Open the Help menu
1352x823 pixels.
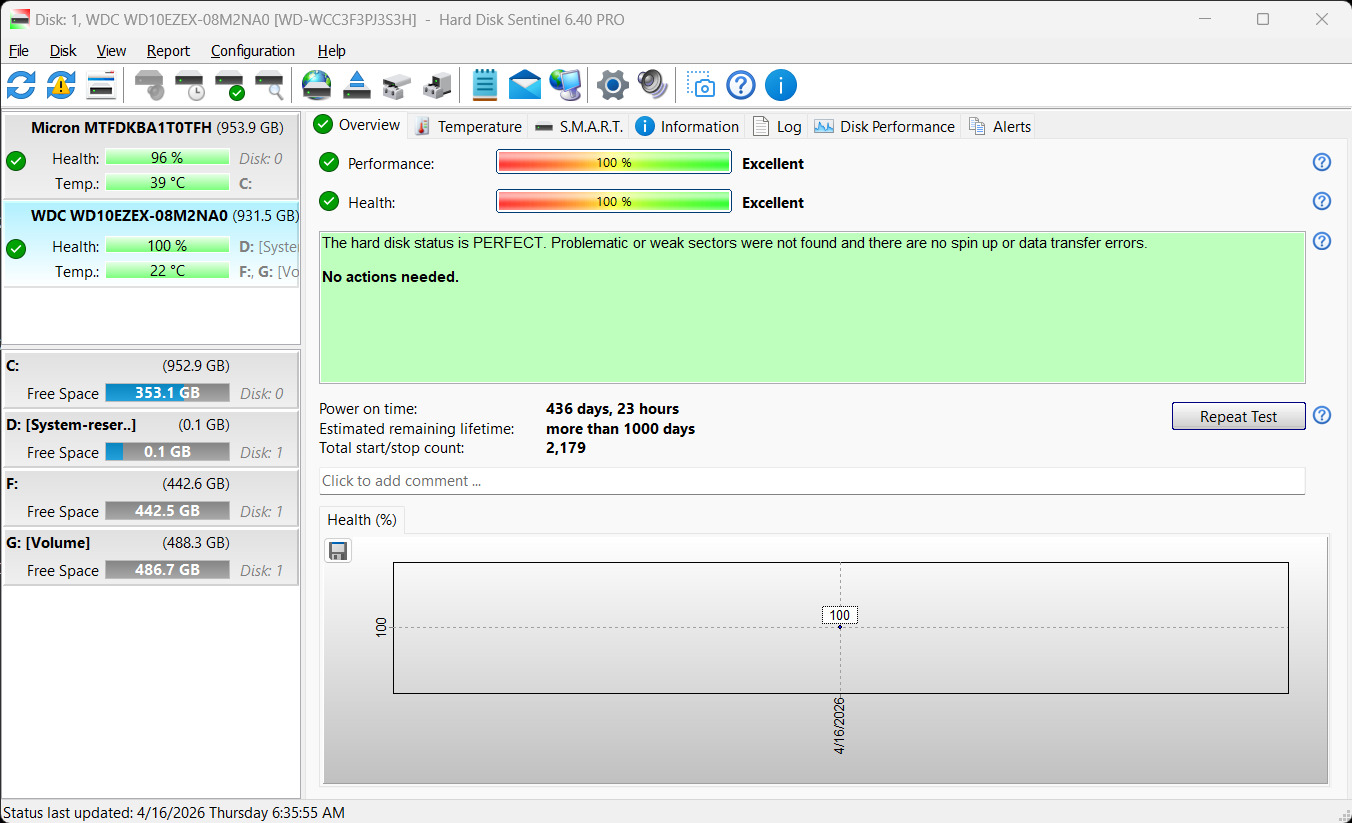pos(332,51)
